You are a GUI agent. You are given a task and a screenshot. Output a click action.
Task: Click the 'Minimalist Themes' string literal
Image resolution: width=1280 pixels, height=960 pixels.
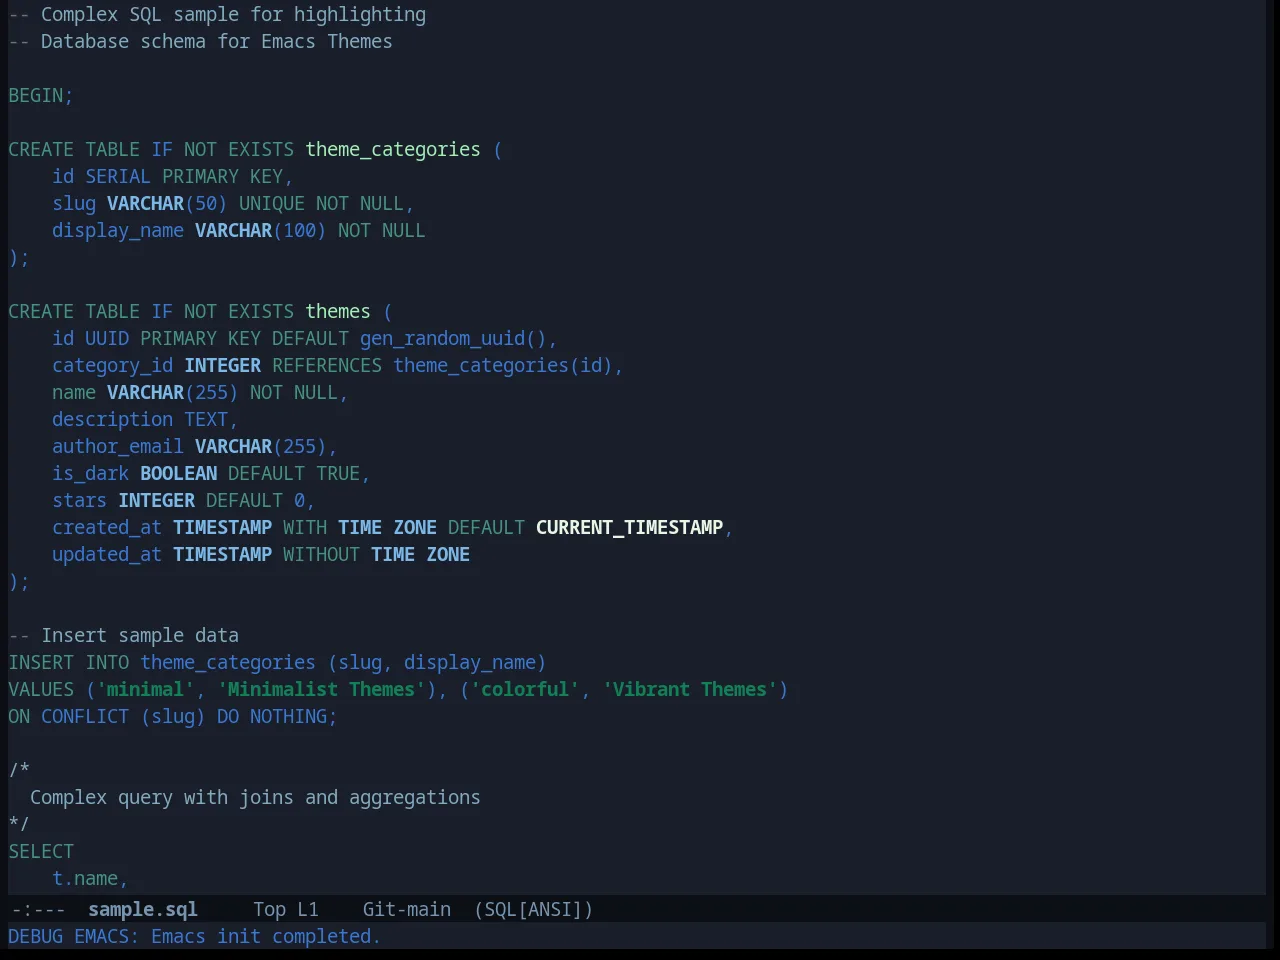[x=321, y=689]
